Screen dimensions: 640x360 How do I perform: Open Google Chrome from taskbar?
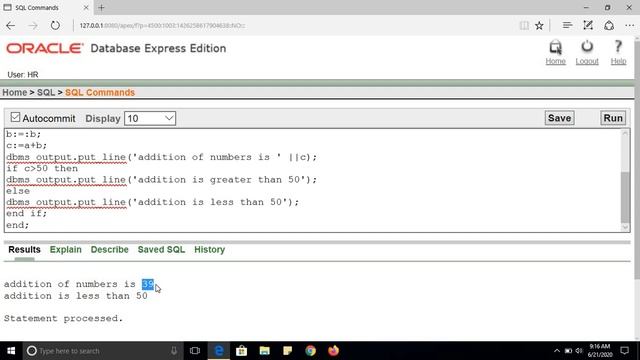(311, 351)
